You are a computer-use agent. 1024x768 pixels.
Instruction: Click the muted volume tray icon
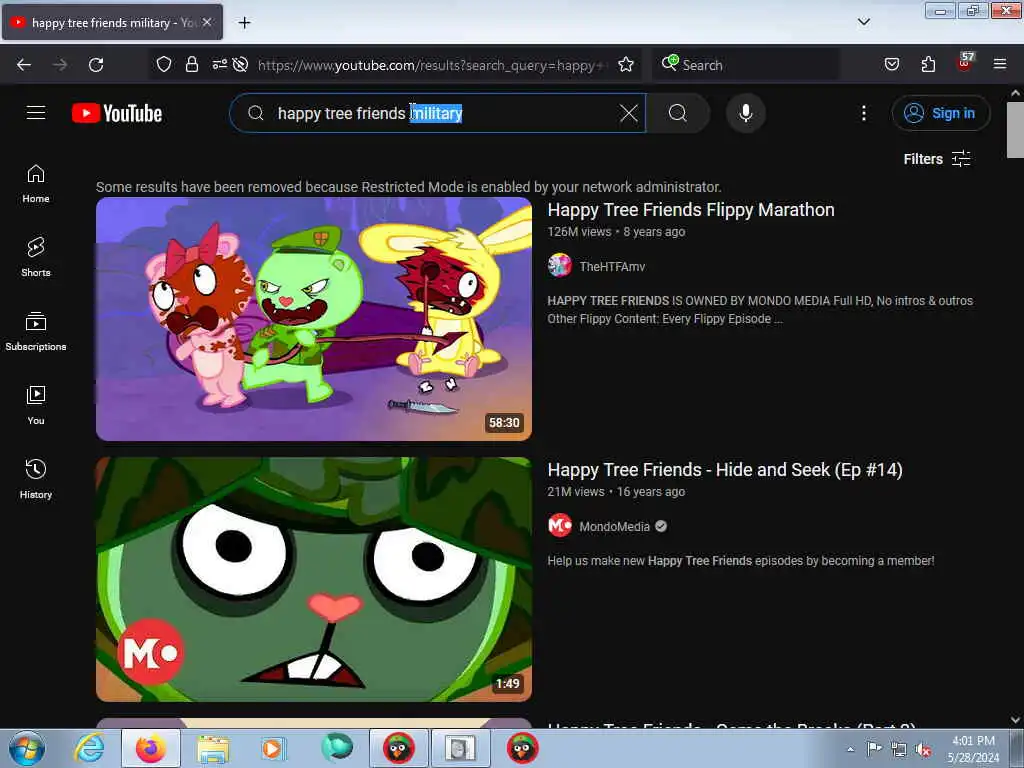click(x=923, y=750)
